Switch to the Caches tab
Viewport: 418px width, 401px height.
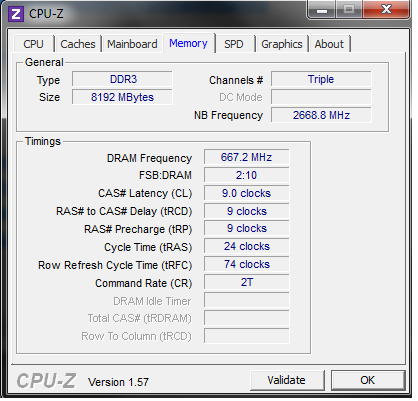coord(78,44)
